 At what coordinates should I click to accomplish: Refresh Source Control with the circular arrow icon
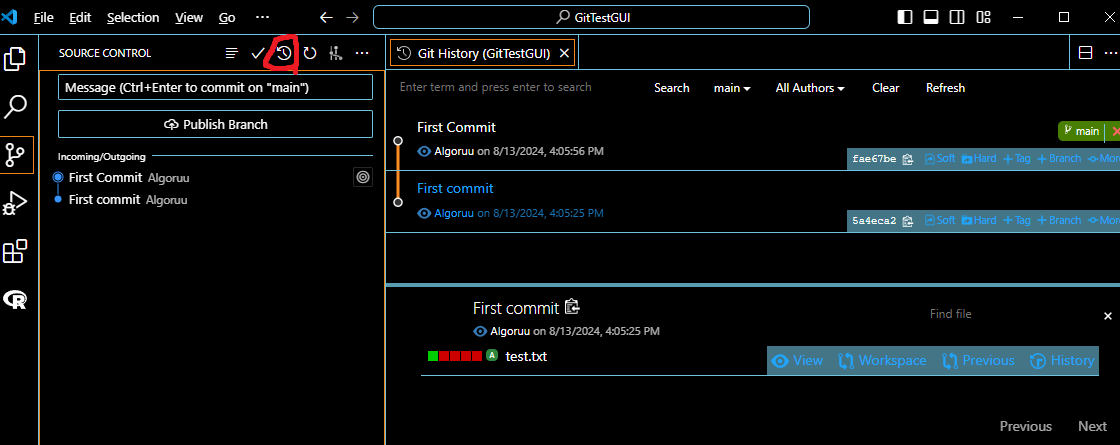310,53
